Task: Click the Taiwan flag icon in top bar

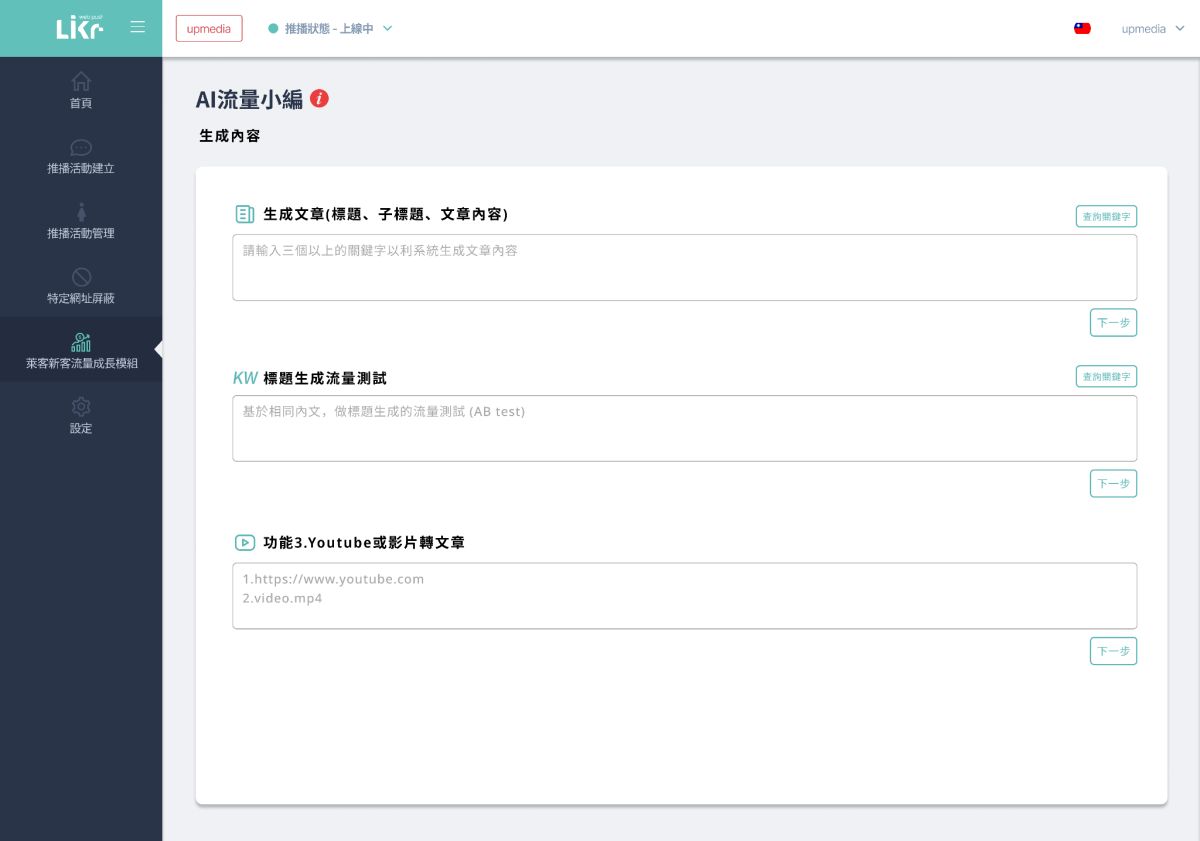Action: click(x=1082, y=28)
